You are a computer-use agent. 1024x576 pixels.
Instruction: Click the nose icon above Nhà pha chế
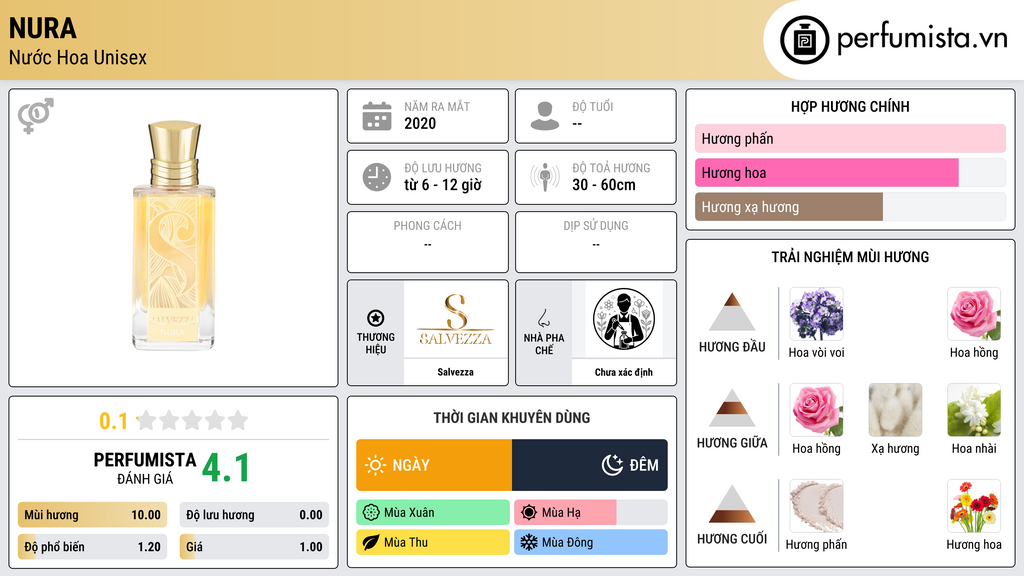click(543, 318)
